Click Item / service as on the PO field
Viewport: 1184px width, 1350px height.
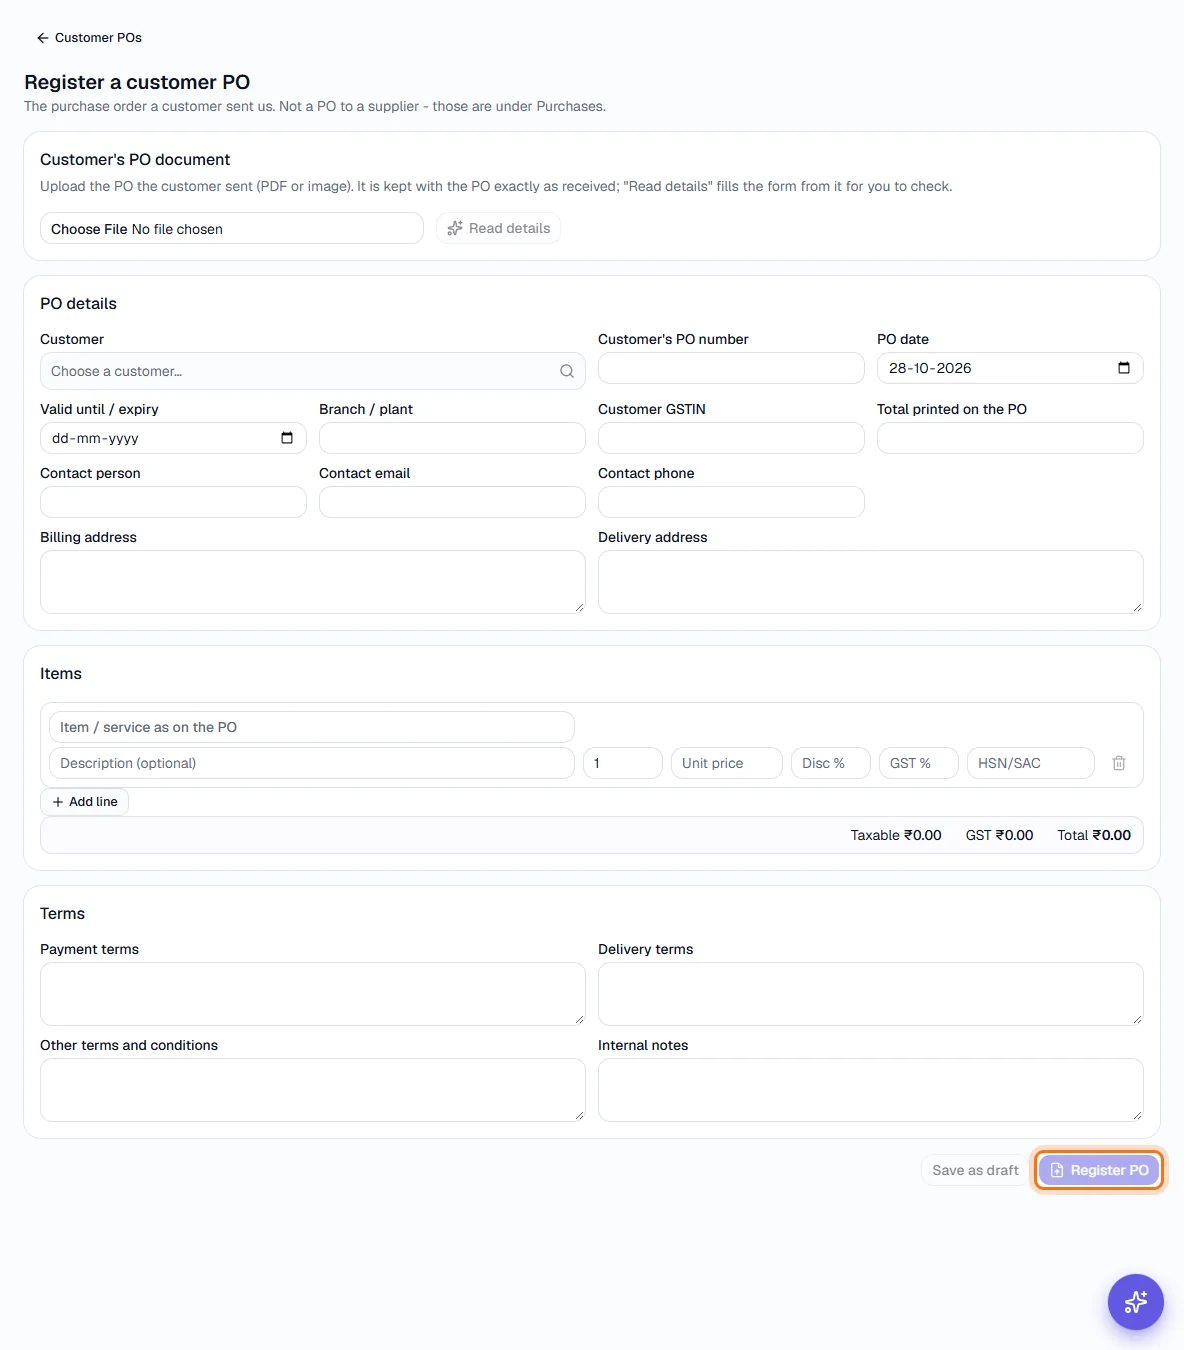312,727
